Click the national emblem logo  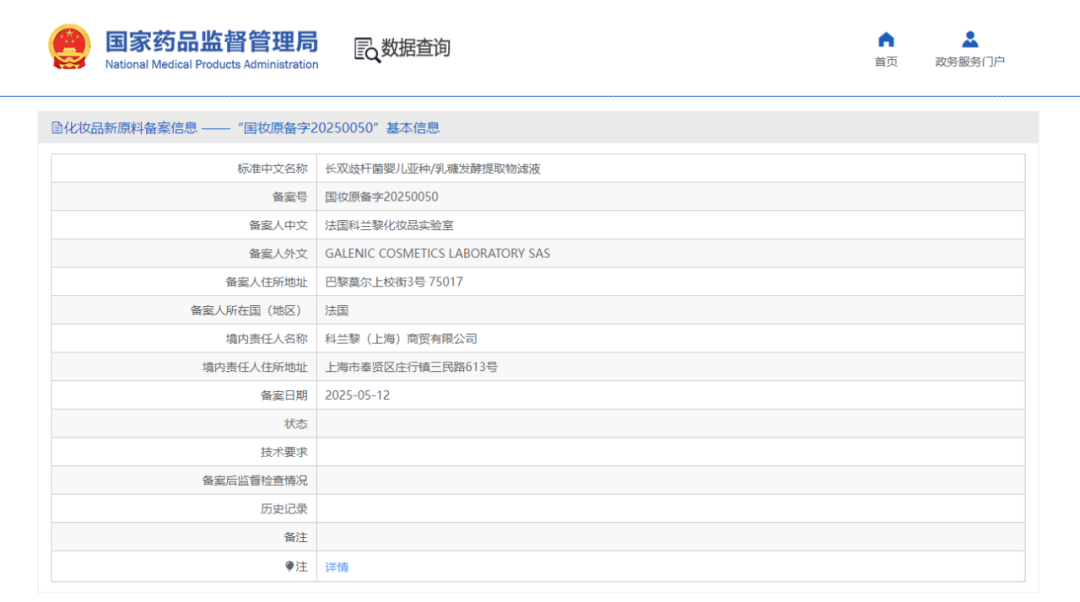coord(69,47)
